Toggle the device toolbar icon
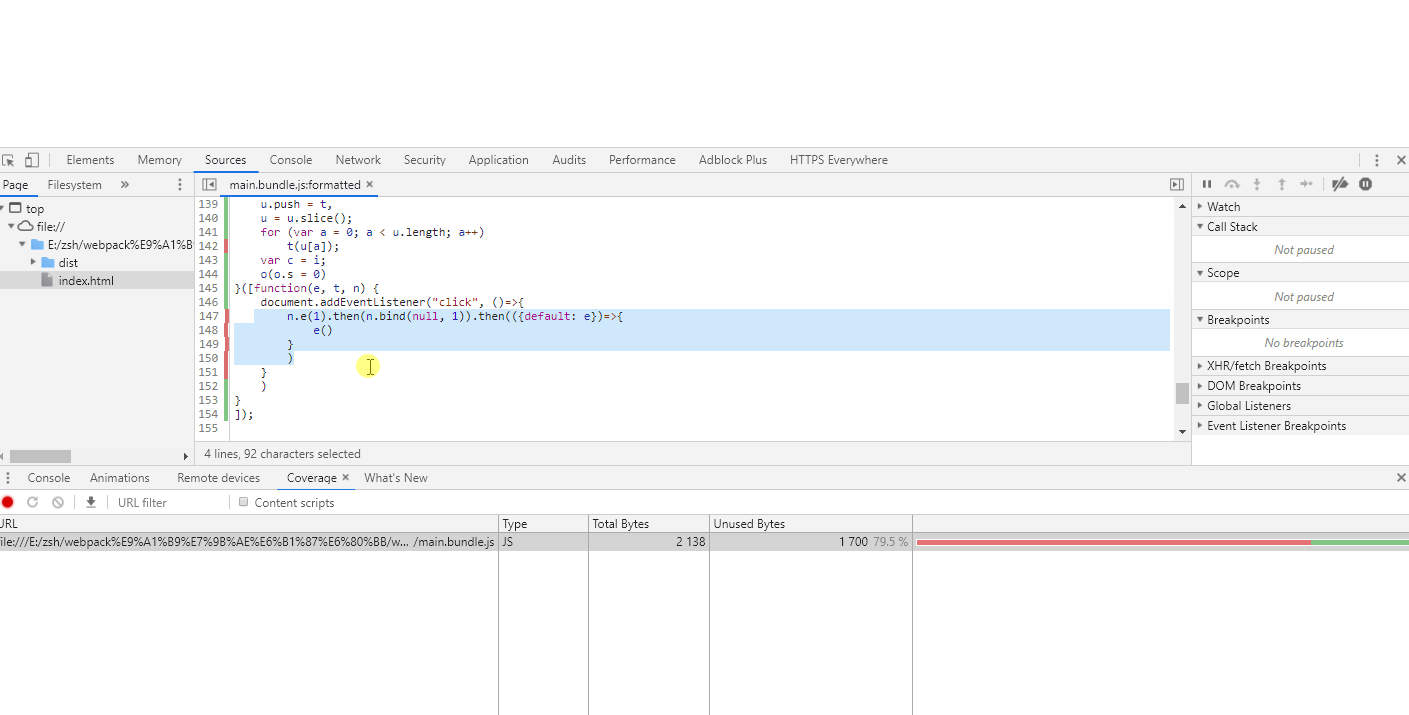This screenshot has width=1409, height=715. point(31,160)
